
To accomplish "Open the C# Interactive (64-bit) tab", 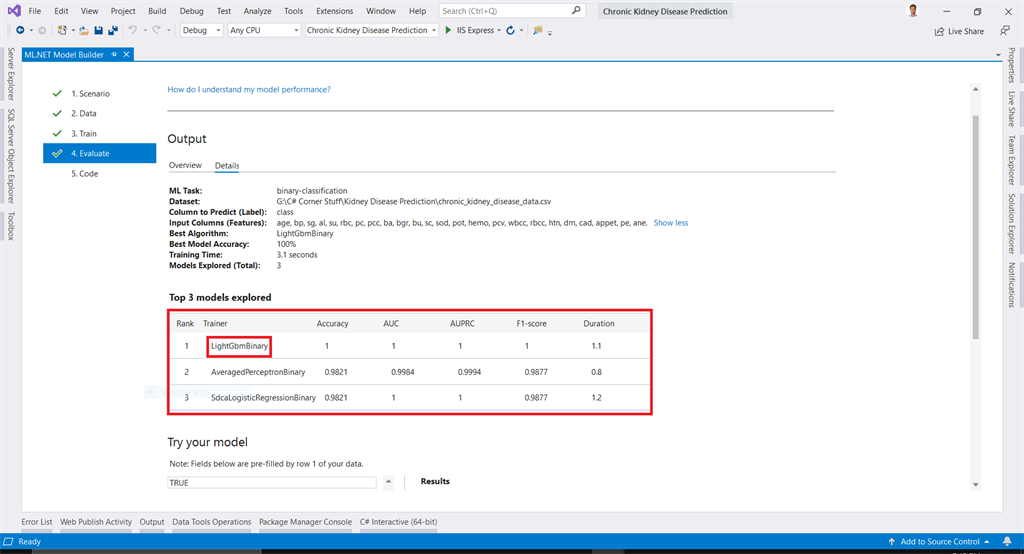I will [398, 522].
